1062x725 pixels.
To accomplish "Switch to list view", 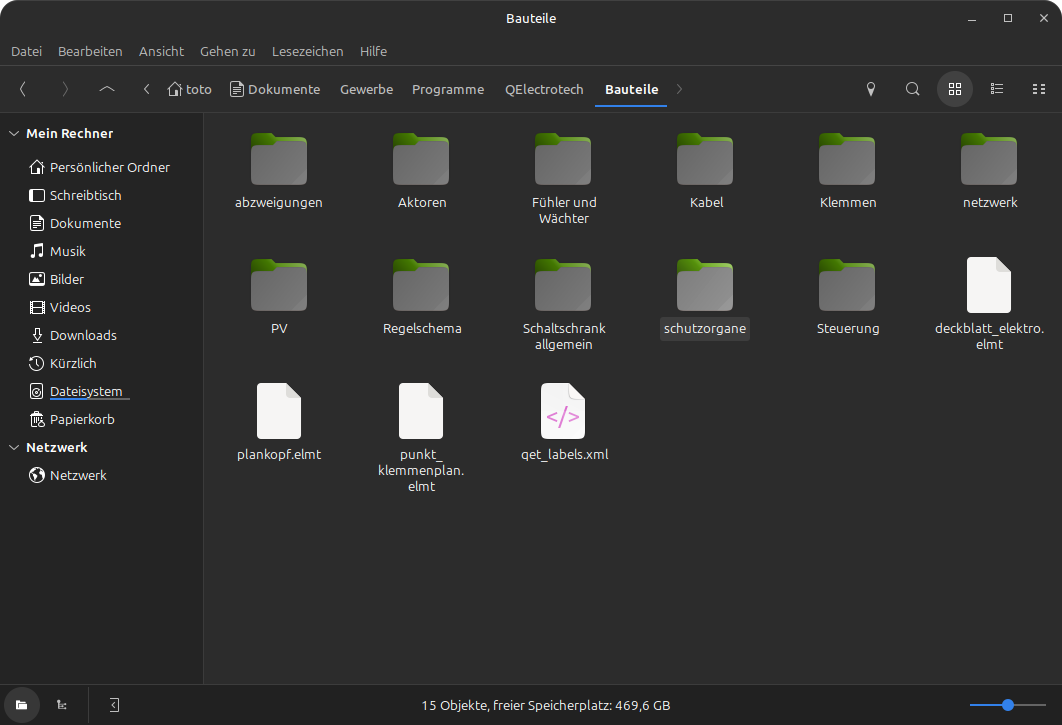I will 996,89.
